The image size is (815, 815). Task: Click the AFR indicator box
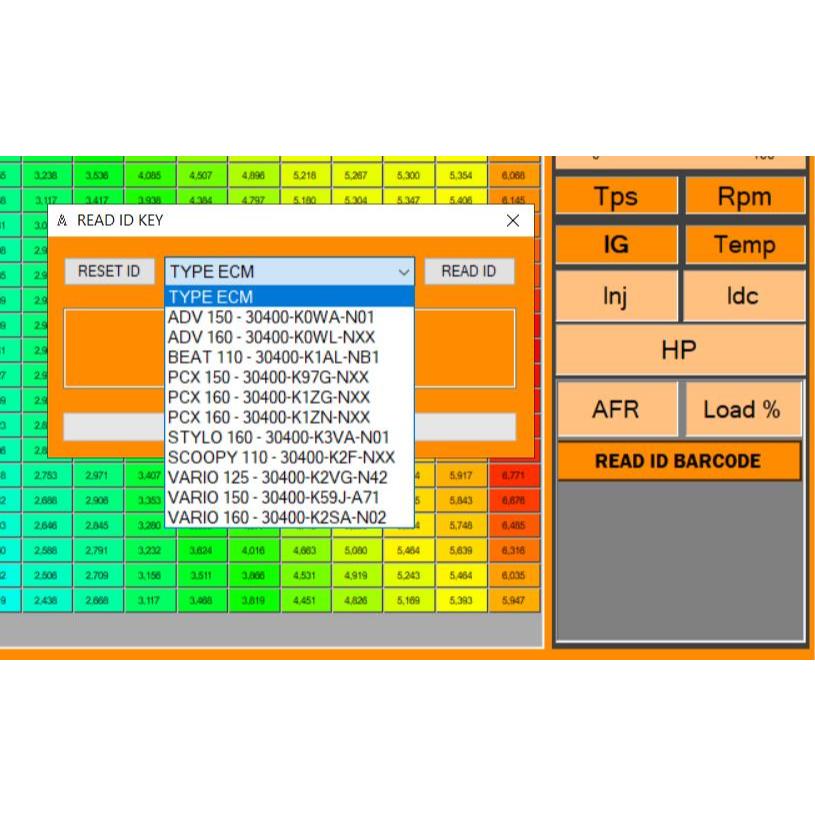point(617,410)
